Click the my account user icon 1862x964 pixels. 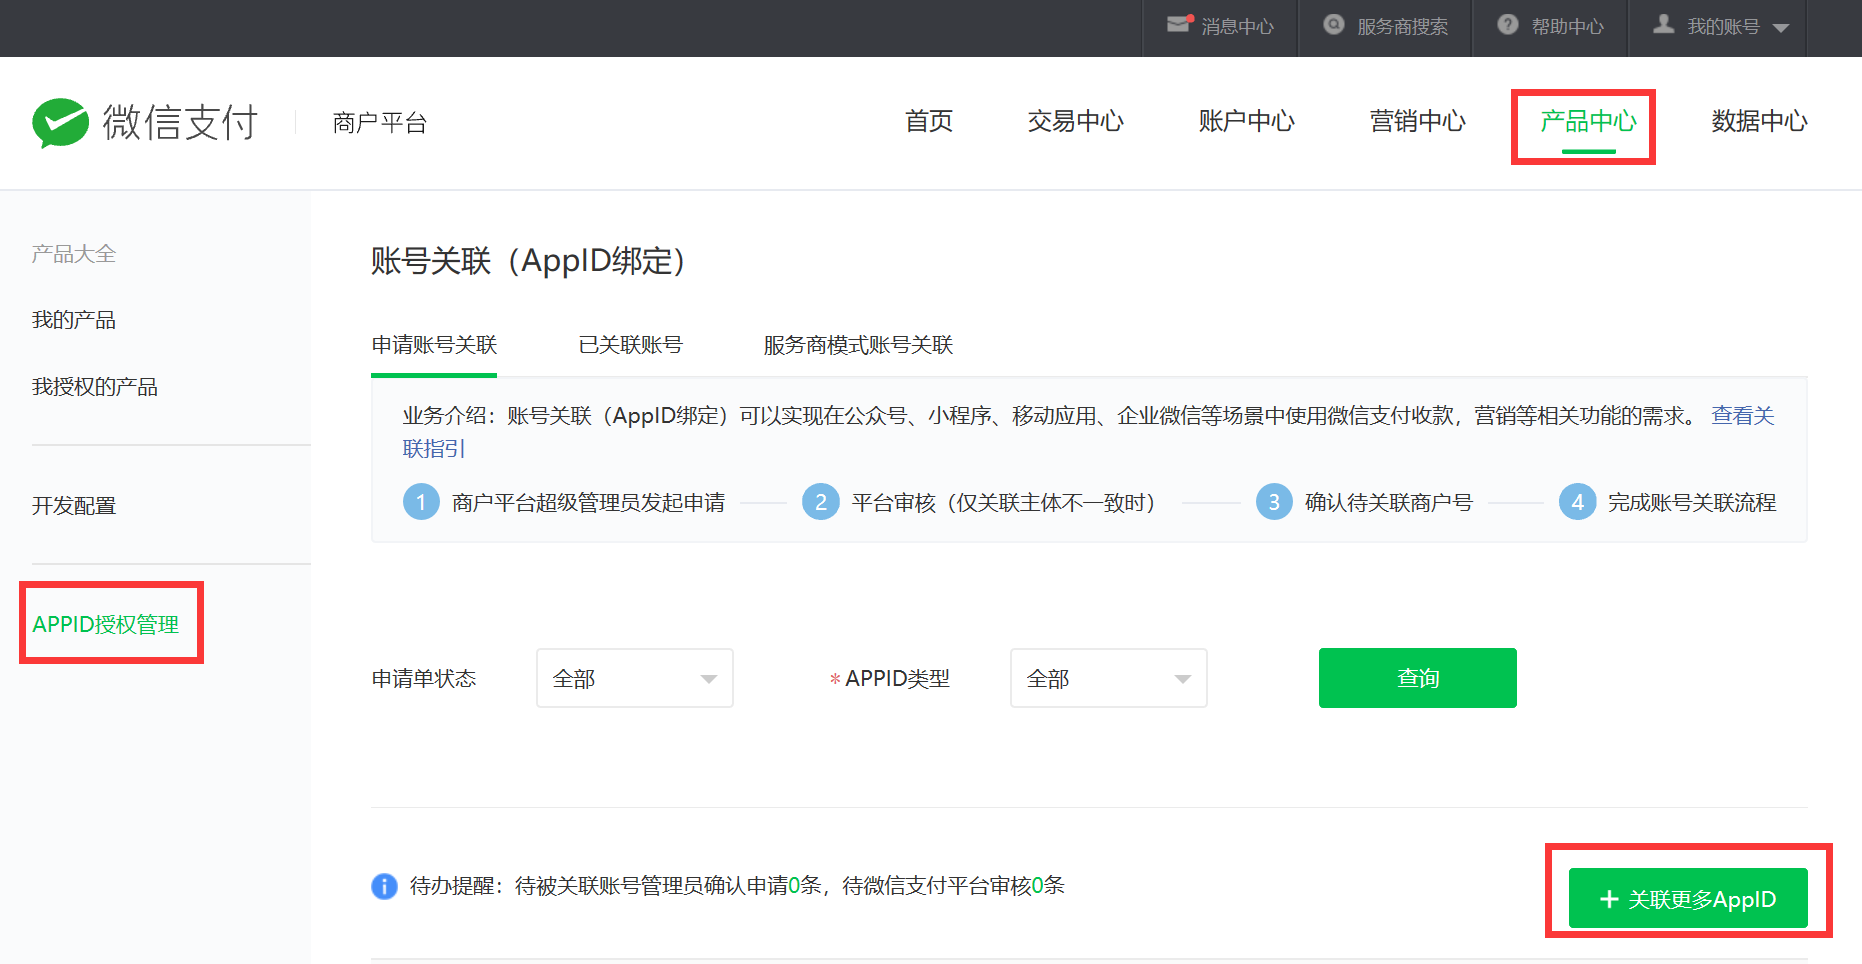(x=1664, y=25)
